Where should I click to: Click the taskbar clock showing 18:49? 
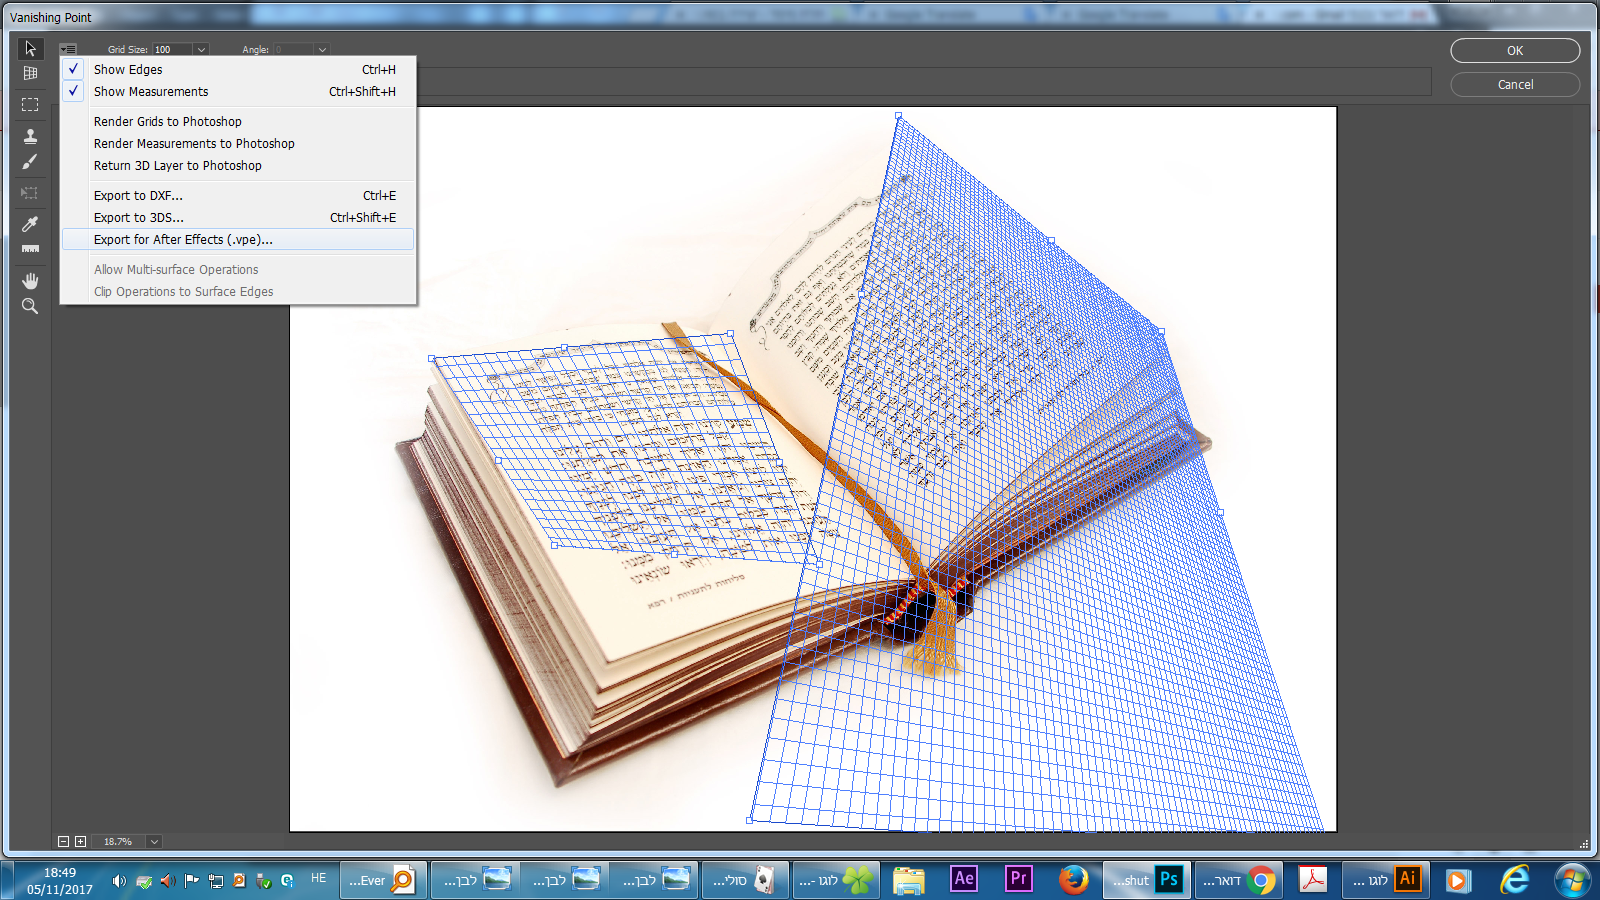tap(60, 880)
